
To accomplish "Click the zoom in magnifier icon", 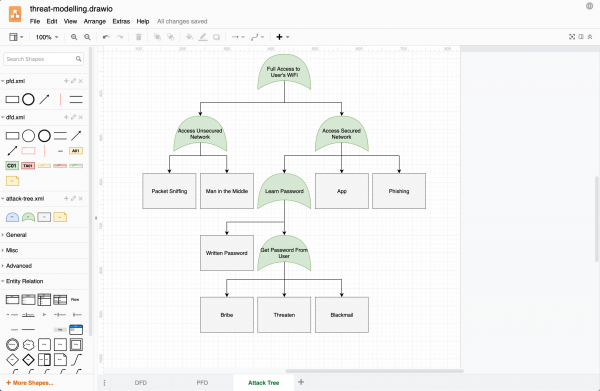I will point(74,37).
